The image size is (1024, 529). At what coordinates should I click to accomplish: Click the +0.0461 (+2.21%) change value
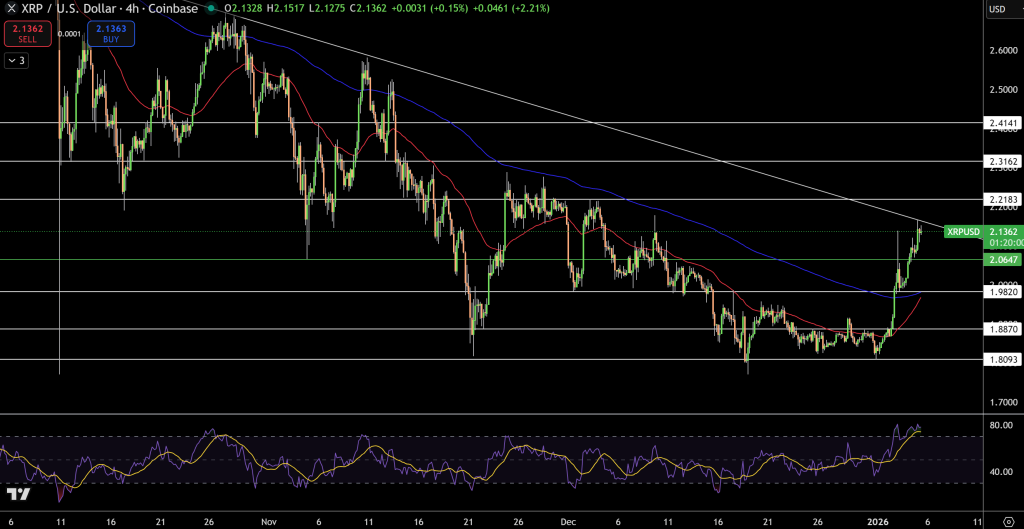coord(510,8)
